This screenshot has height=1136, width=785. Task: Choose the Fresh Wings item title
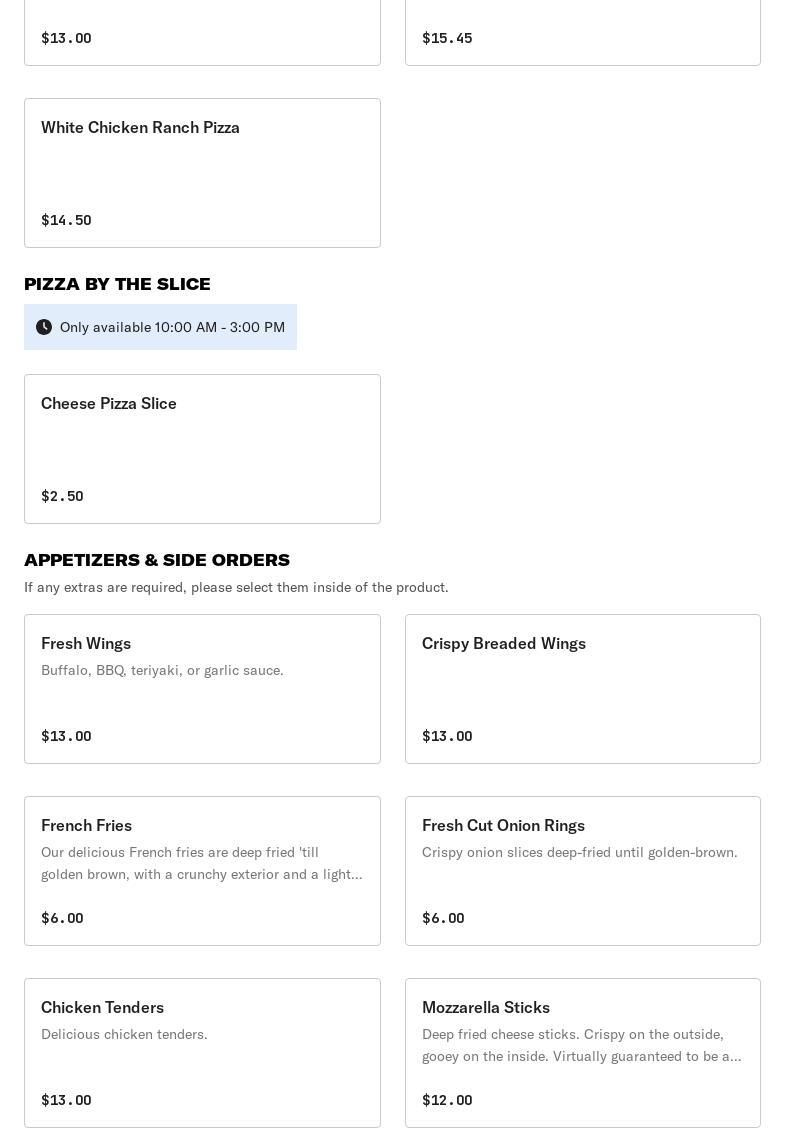click(x=86, y=644)
